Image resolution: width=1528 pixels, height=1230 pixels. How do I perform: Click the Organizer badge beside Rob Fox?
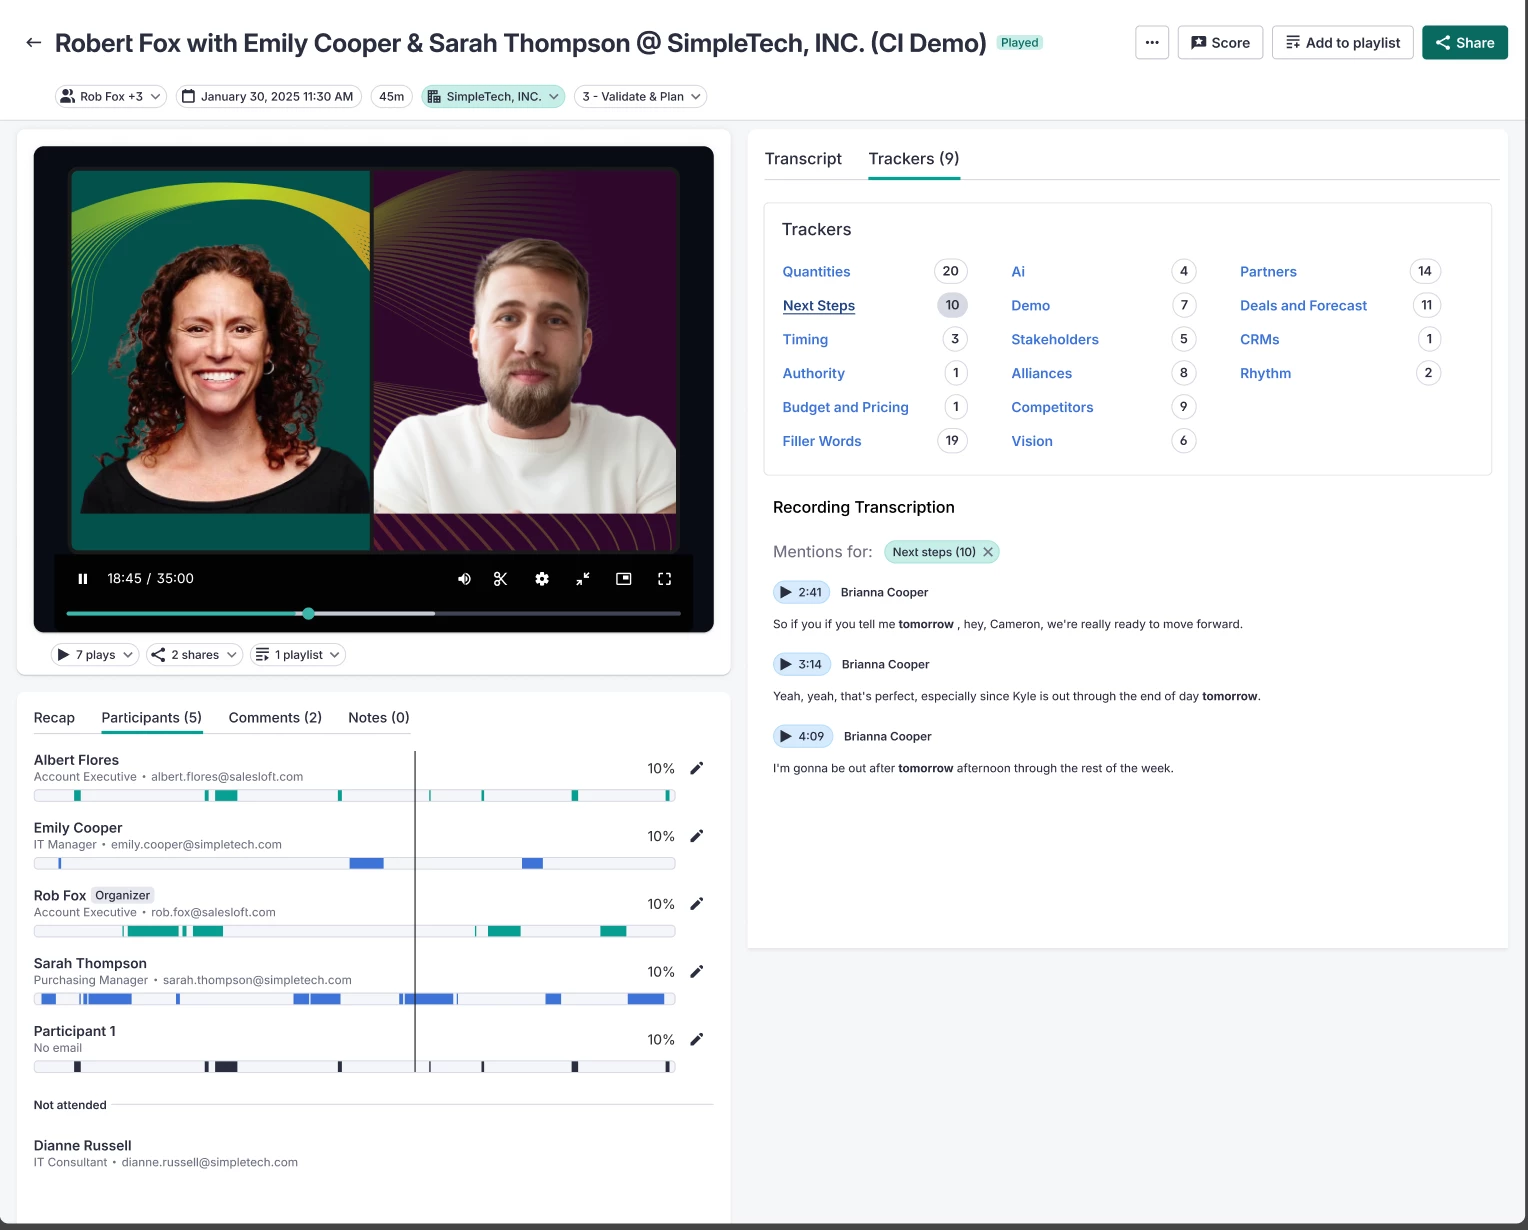123,896
